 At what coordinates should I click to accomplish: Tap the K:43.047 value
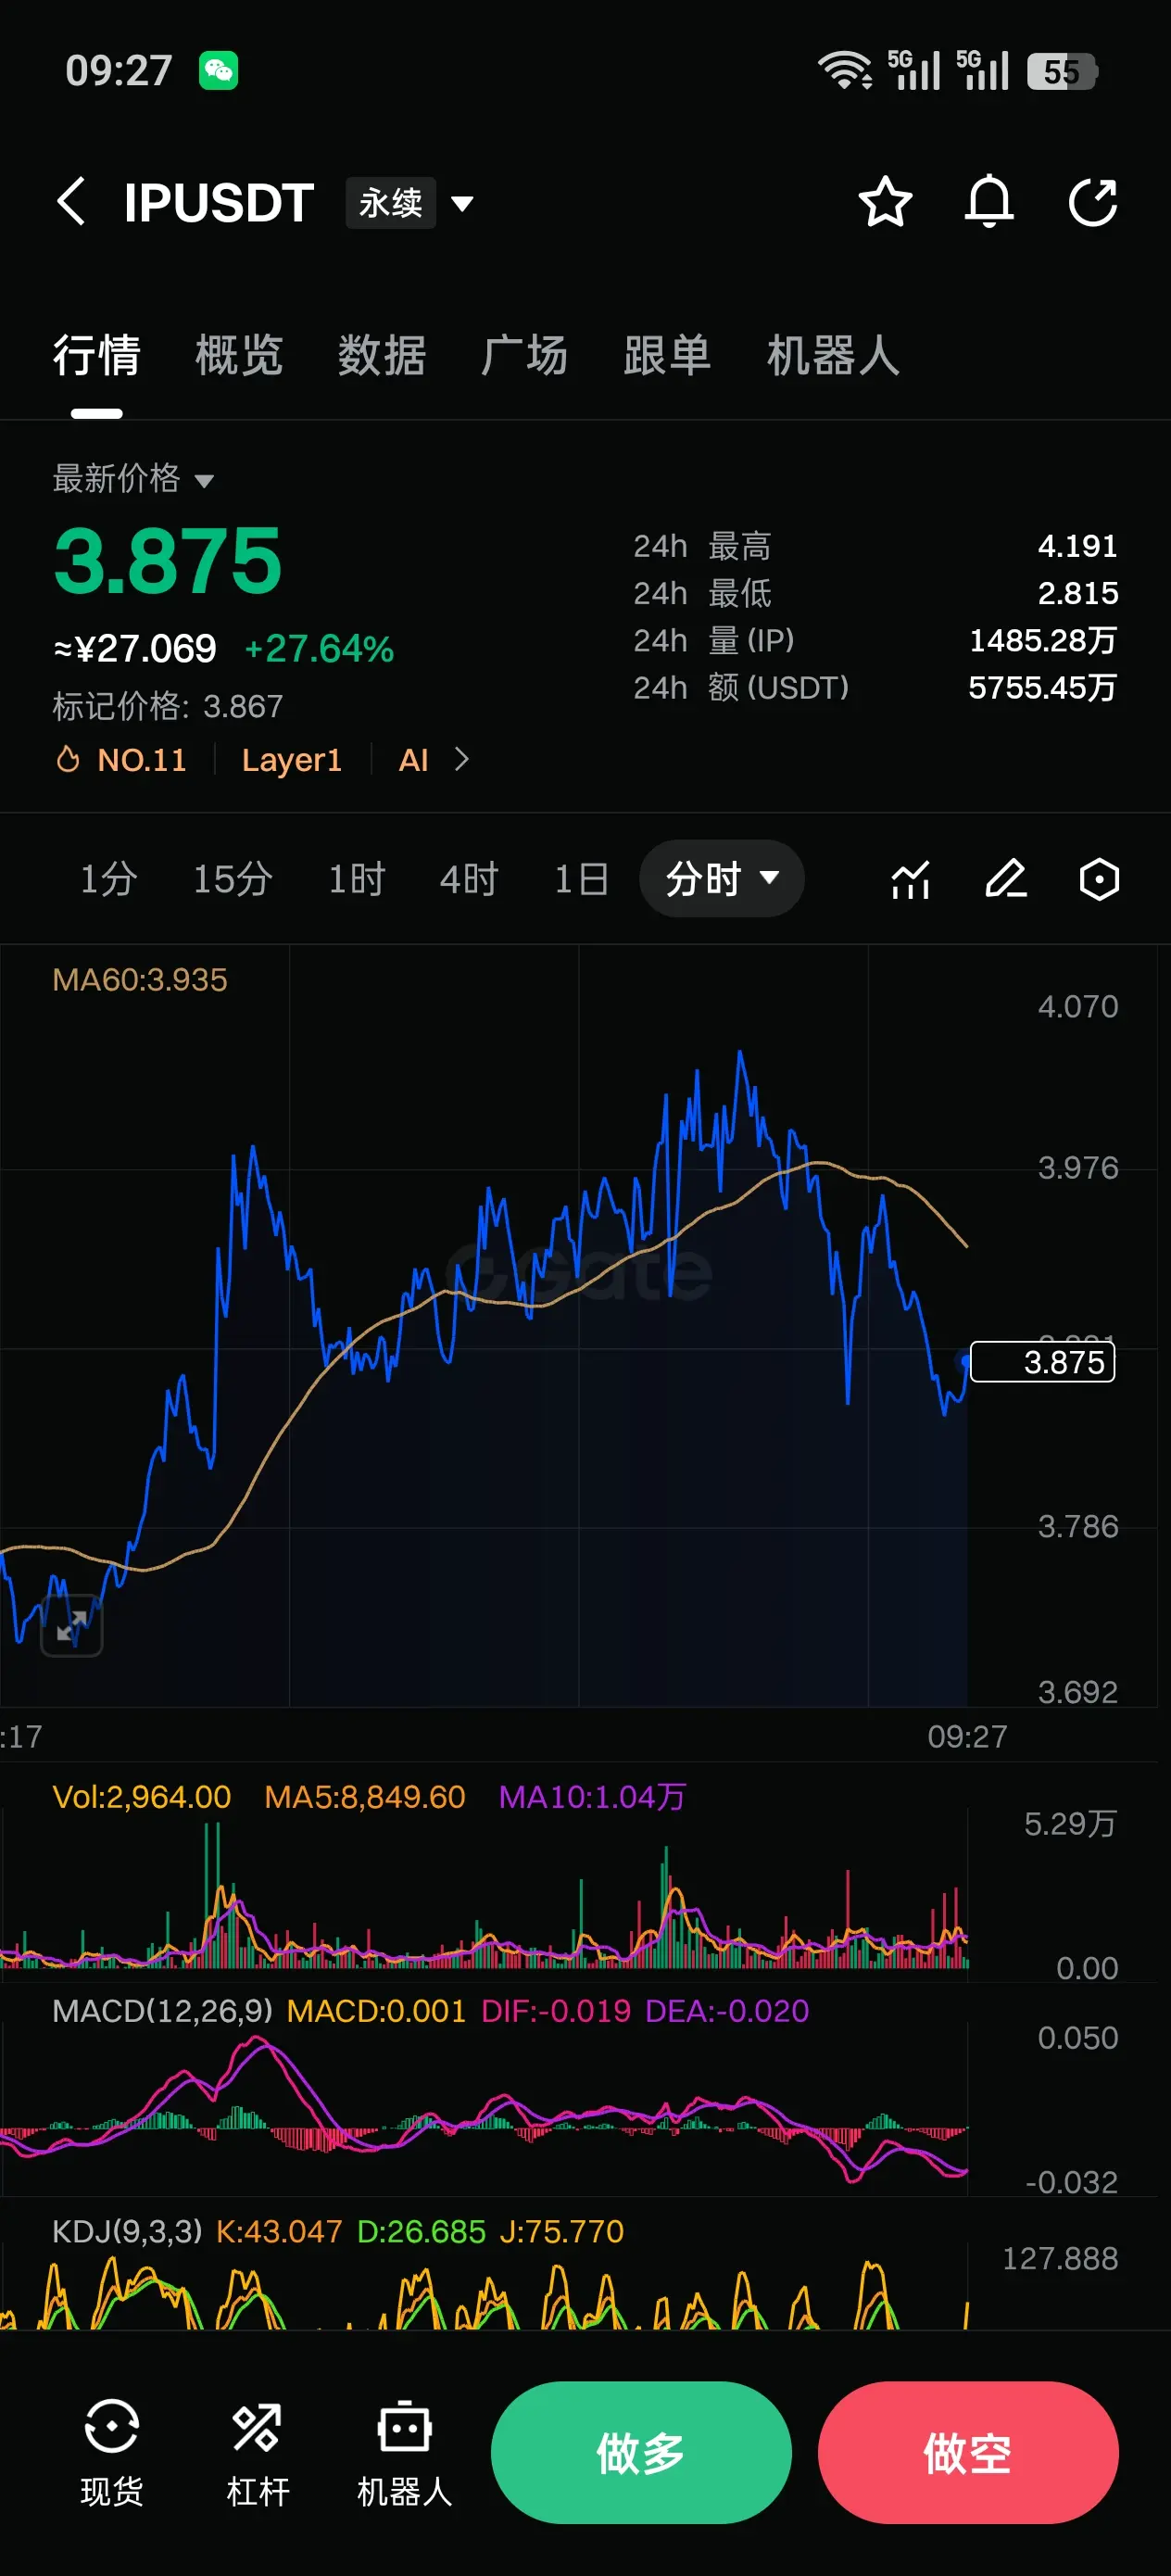[279, 2231]
